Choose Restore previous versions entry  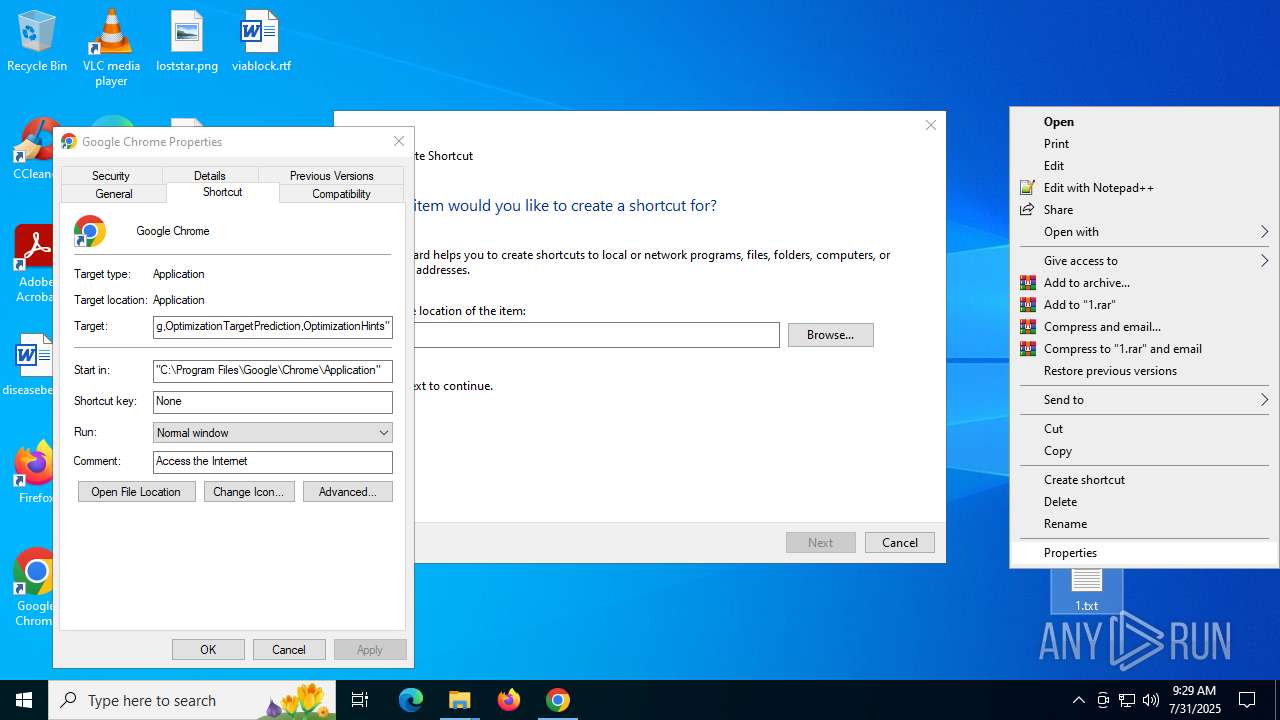[1144, 371]
